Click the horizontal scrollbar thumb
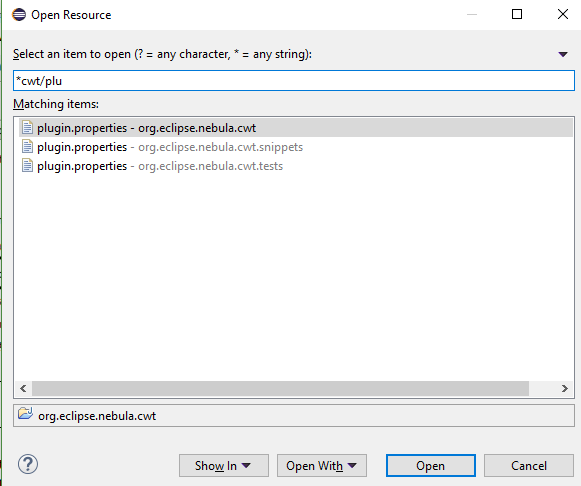Screen dimensions: 581x486 point(280,388)
